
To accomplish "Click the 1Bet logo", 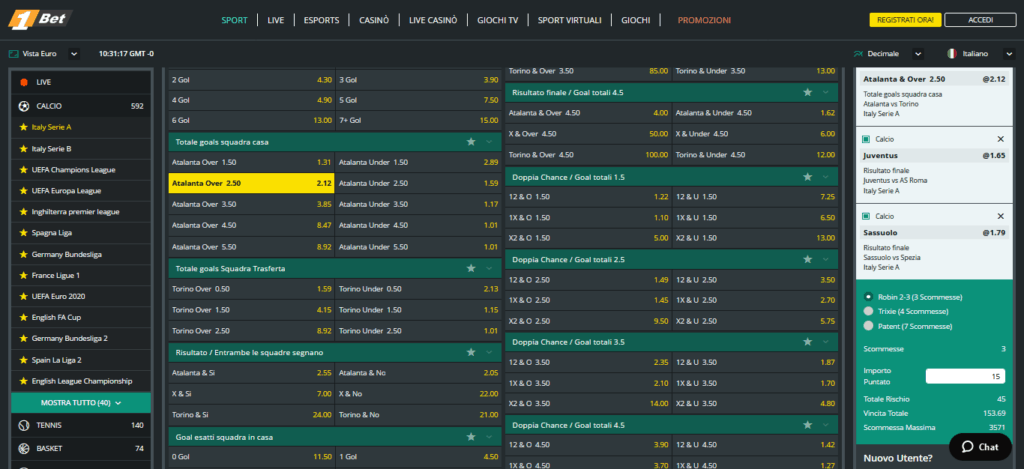I will pyautogui.click(x=40, y=20).
